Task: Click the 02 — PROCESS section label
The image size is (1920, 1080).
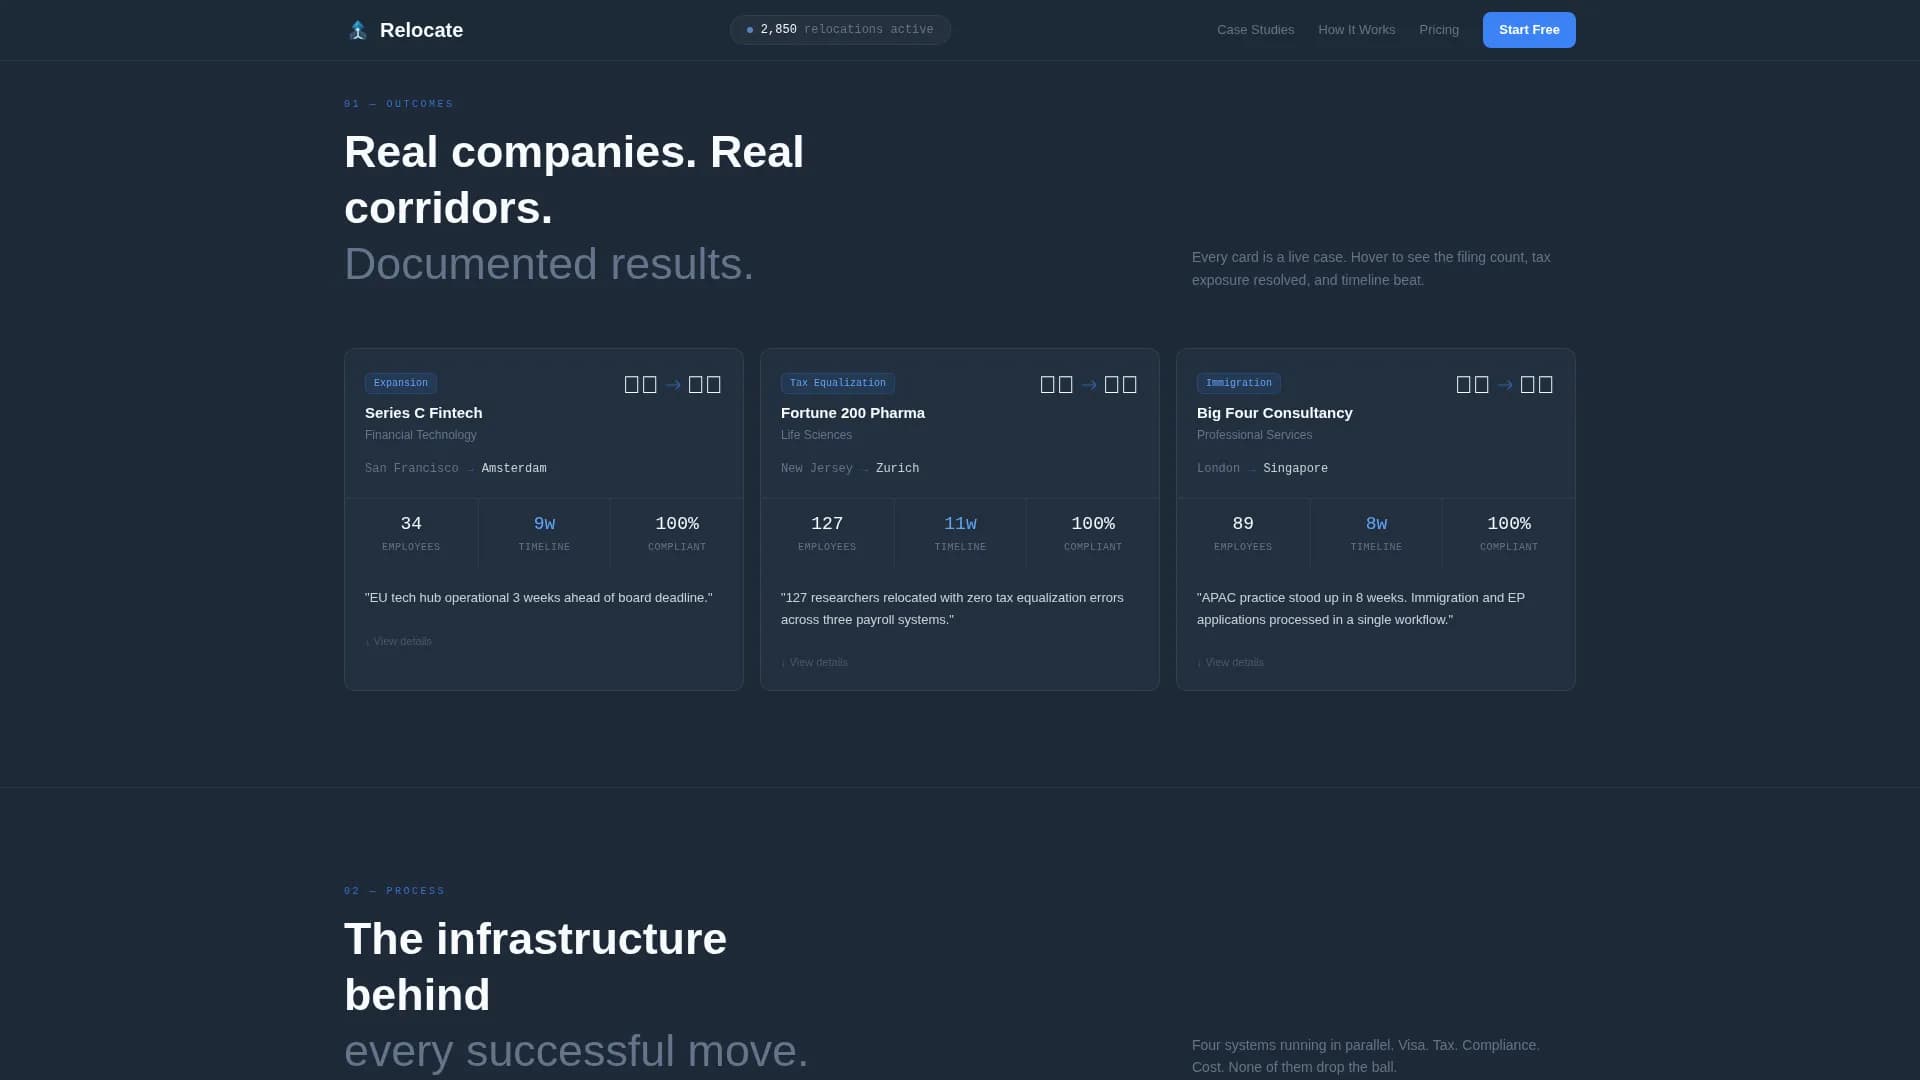Action: coord(394,891)
